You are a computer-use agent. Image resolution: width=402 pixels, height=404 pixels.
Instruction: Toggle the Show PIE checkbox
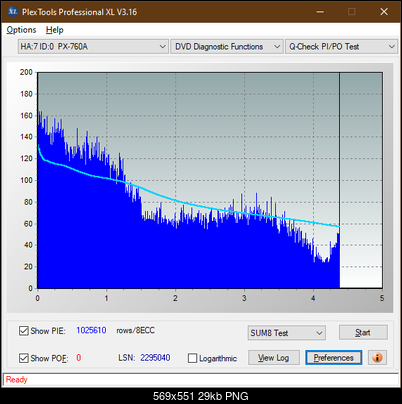click(24, 331)
